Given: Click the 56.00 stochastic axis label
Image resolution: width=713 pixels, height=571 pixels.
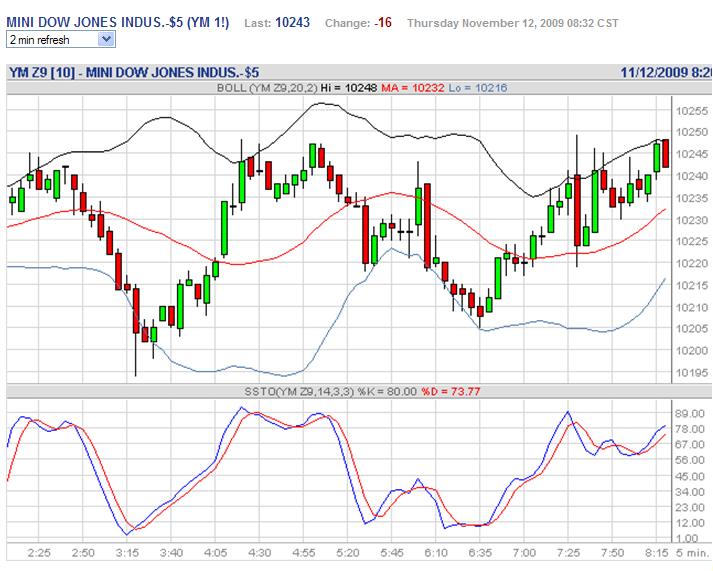Looking at the screenshot, I should [x=690, y=460].
